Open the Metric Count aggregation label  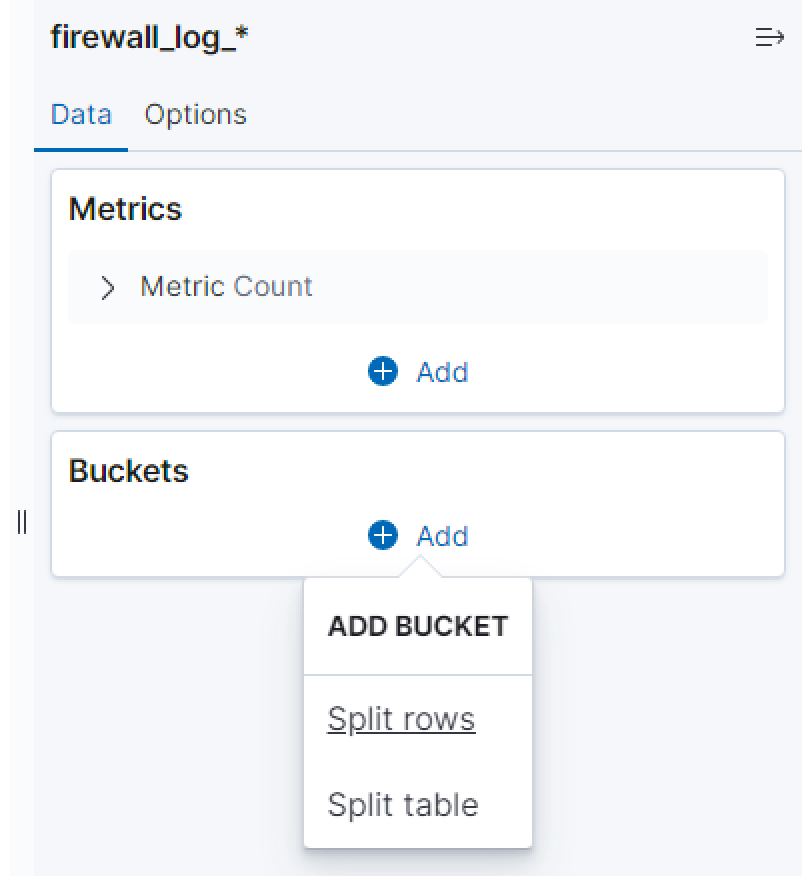[x=226, y=287]
